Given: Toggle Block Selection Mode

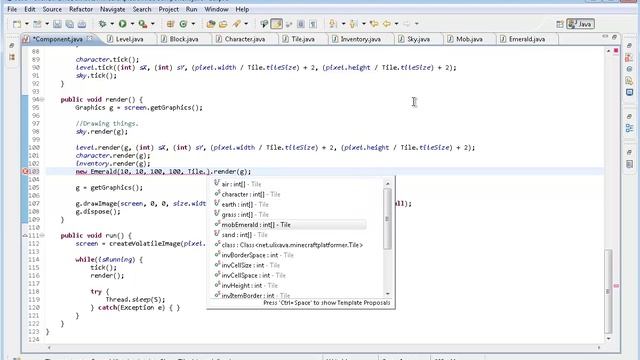Looking at the screenshot, I should [x=301, y=24].
